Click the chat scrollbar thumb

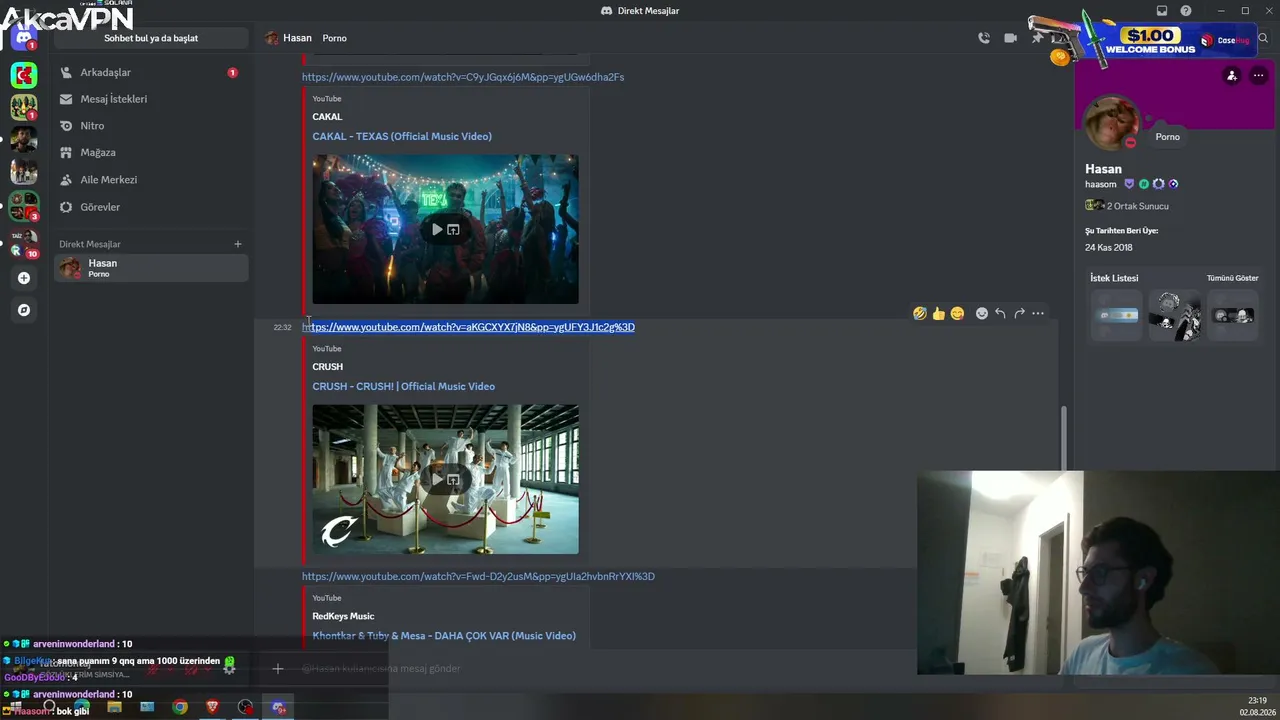[x=1064, y=436]
